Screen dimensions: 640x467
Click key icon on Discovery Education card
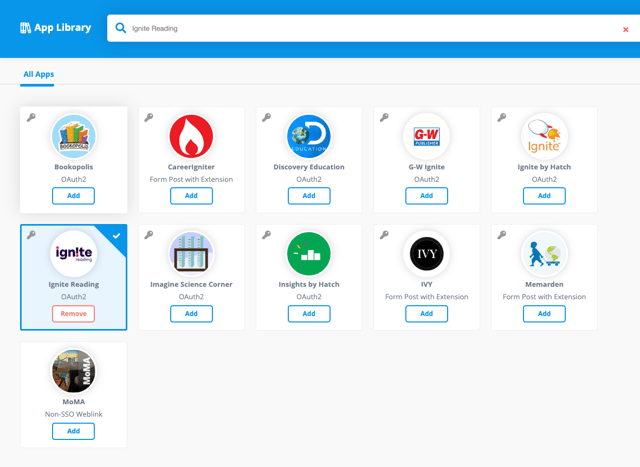coord(266,118)
